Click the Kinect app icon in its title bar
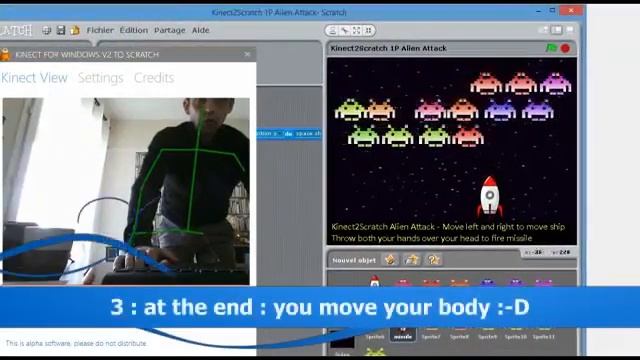Screen dimensions: 640x360 4,54
